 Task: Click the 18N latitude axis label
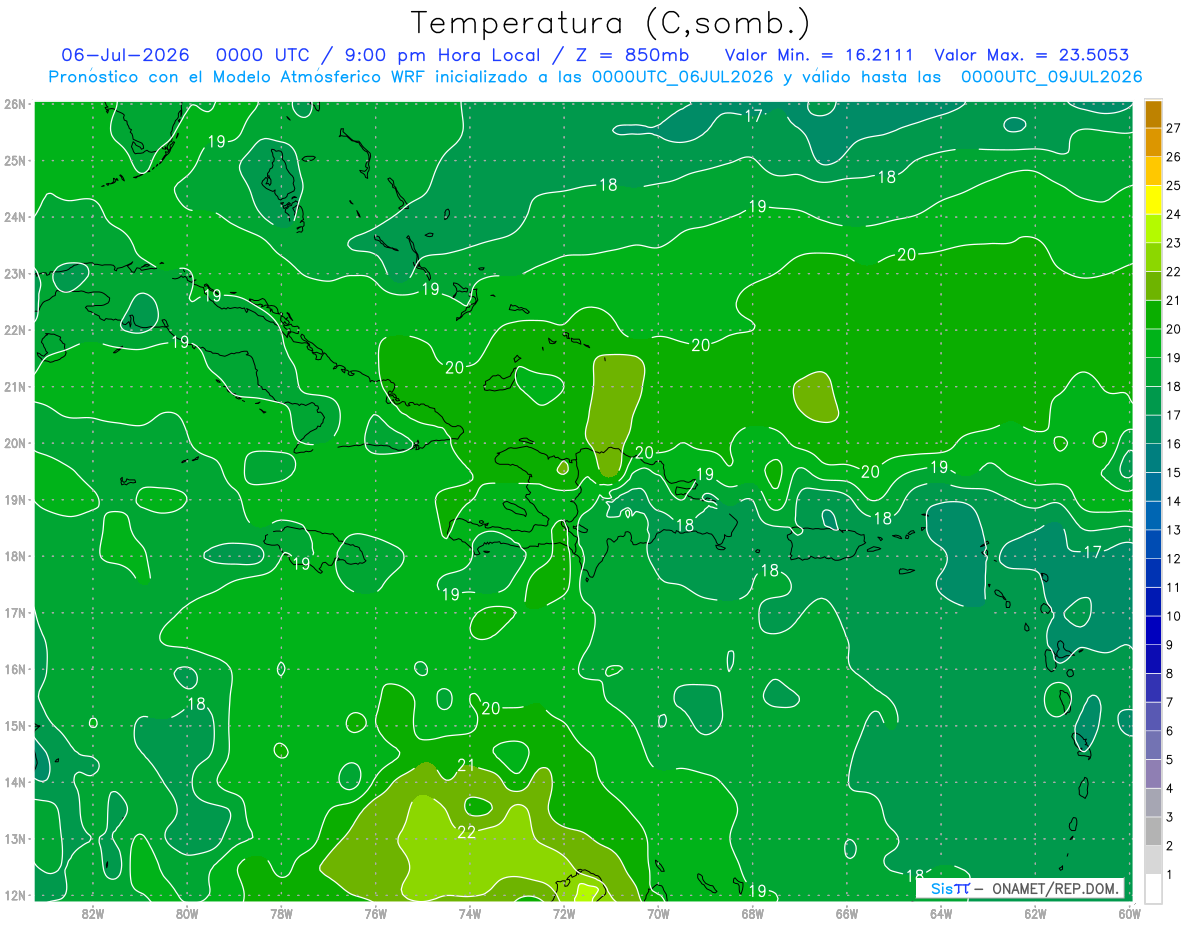pos(15,556)
